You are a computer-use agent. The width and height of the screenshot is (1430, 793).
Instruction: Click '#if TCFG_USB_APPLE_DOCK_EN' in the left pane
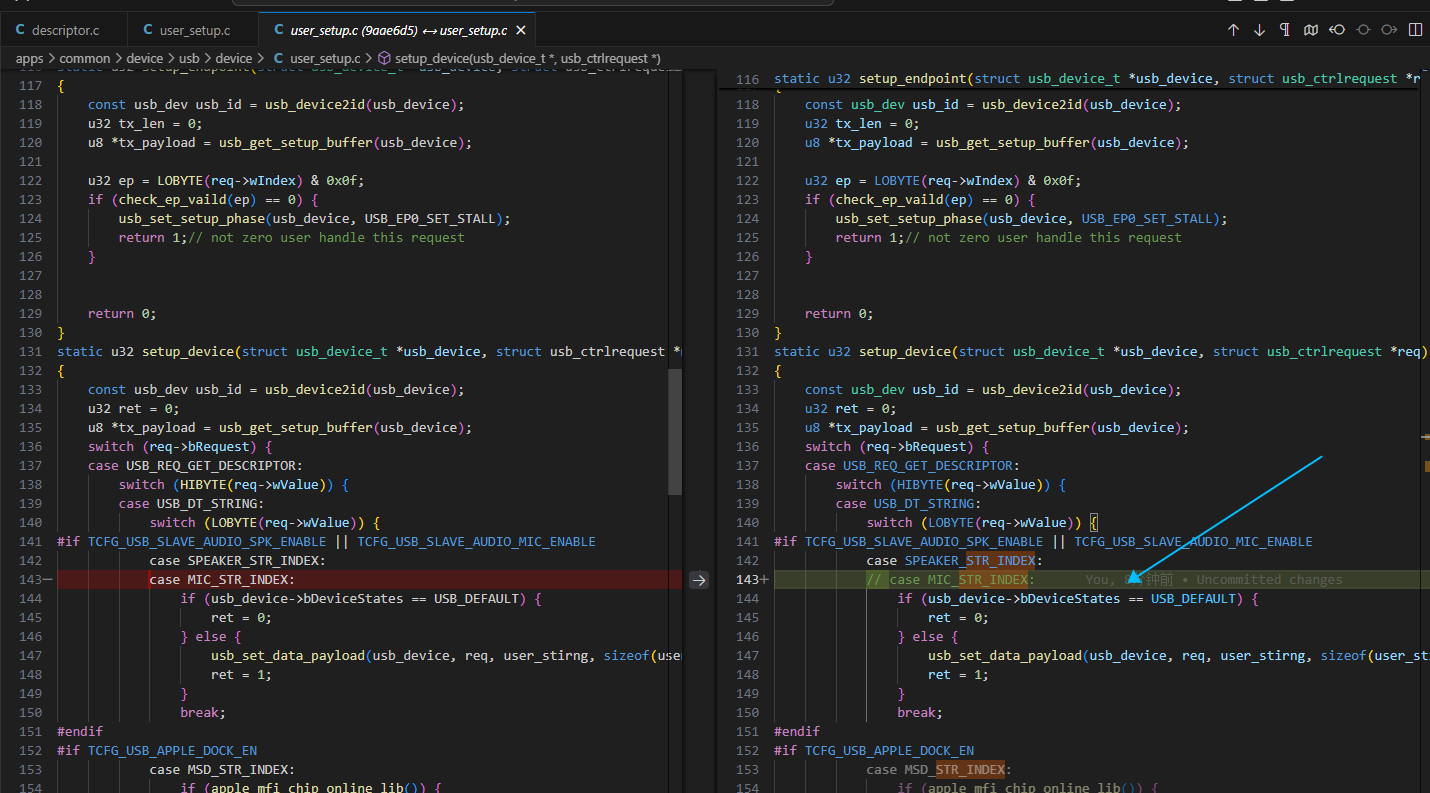157,751
